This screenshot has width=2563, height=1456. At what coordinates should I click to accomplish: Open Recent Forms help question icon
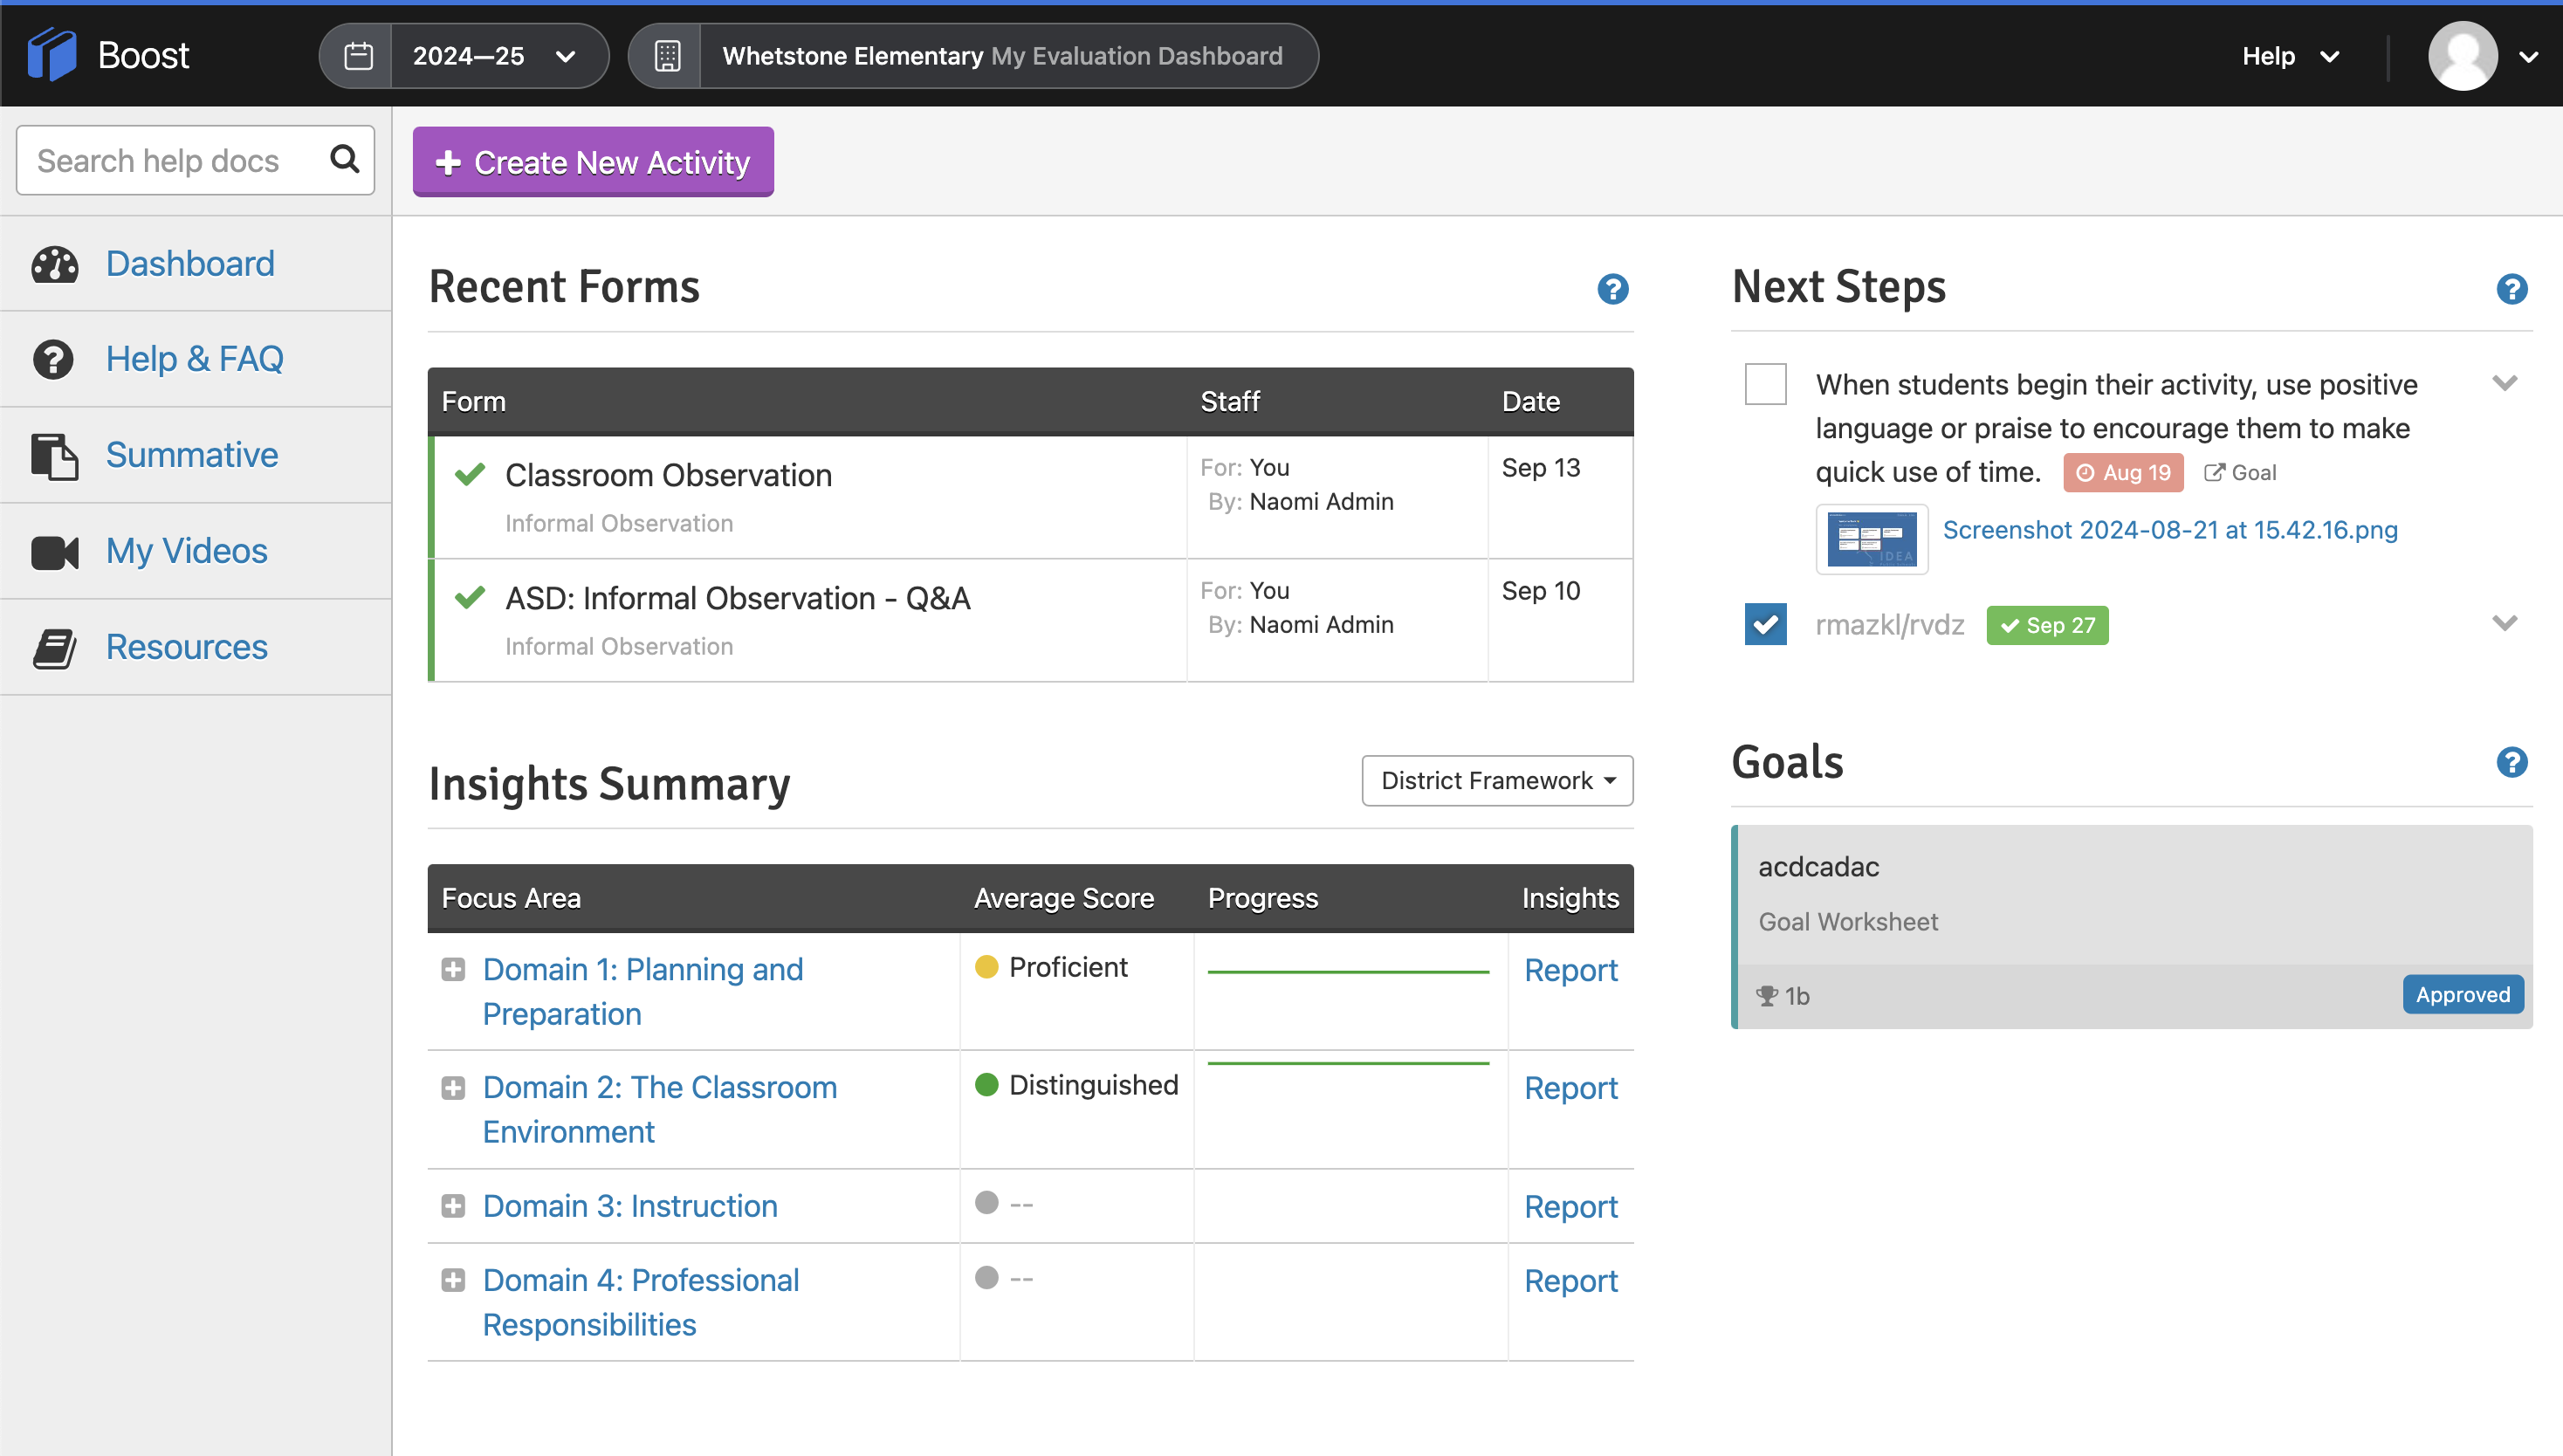coord(1612,289)
